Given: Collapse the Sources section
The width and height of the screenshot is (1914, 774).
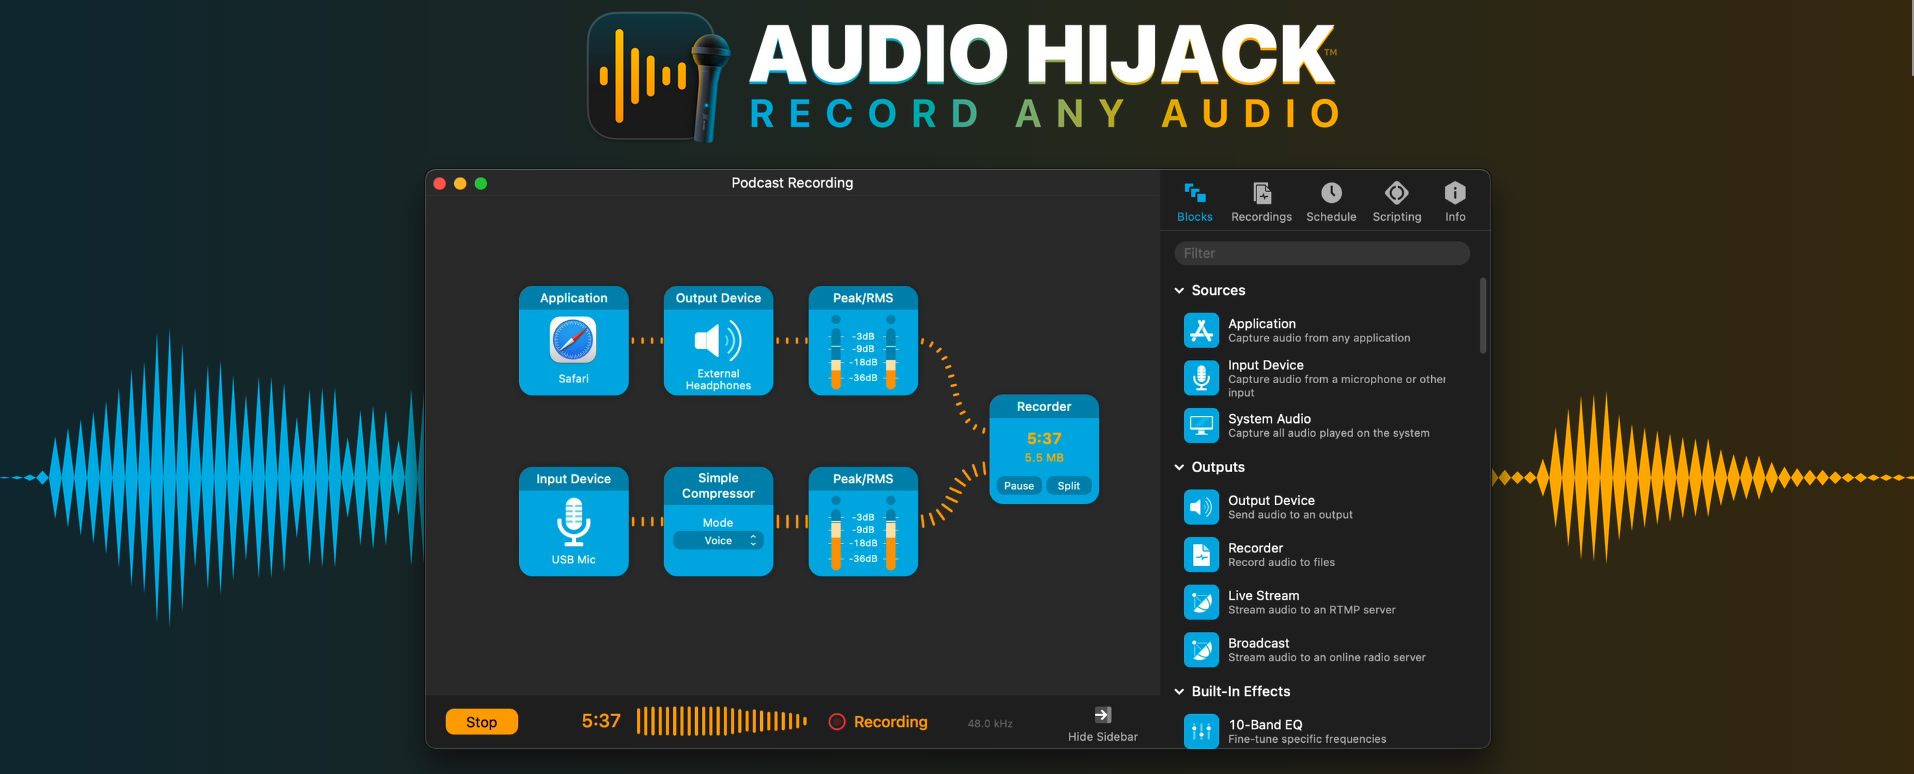Looking at the screenshot, I should point(1180,290).
